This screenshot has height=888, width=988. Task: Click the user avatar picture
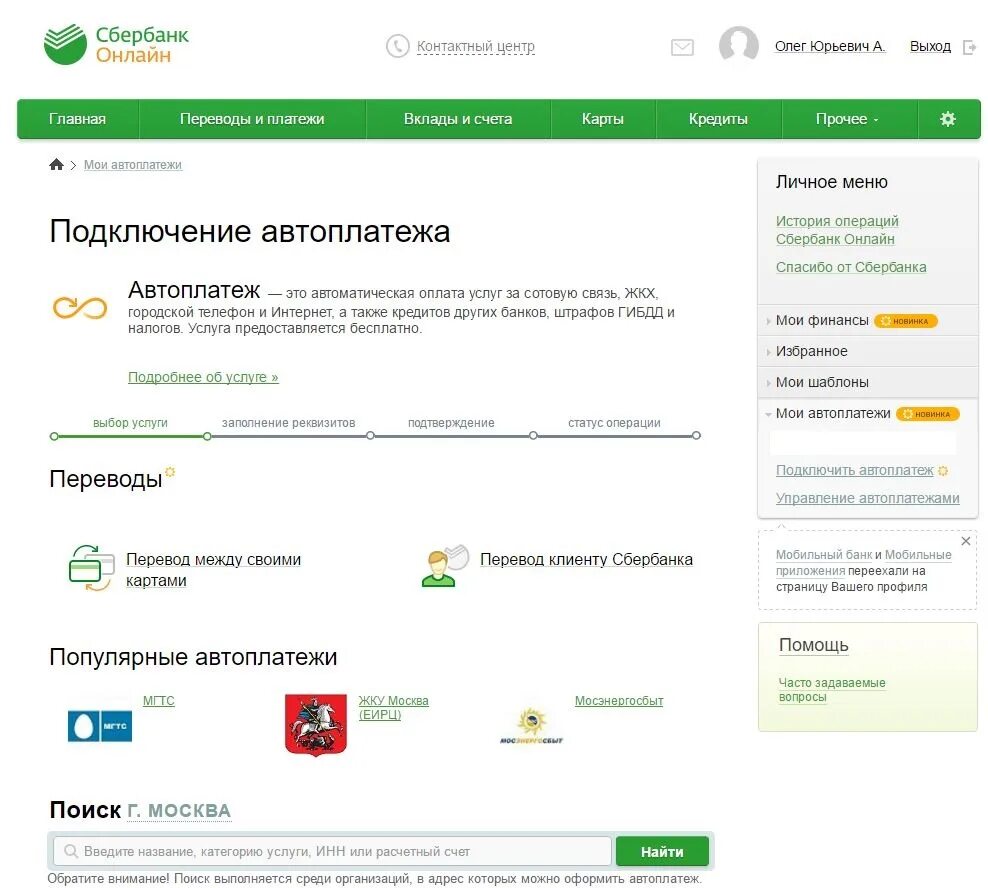tap(738, 44)
